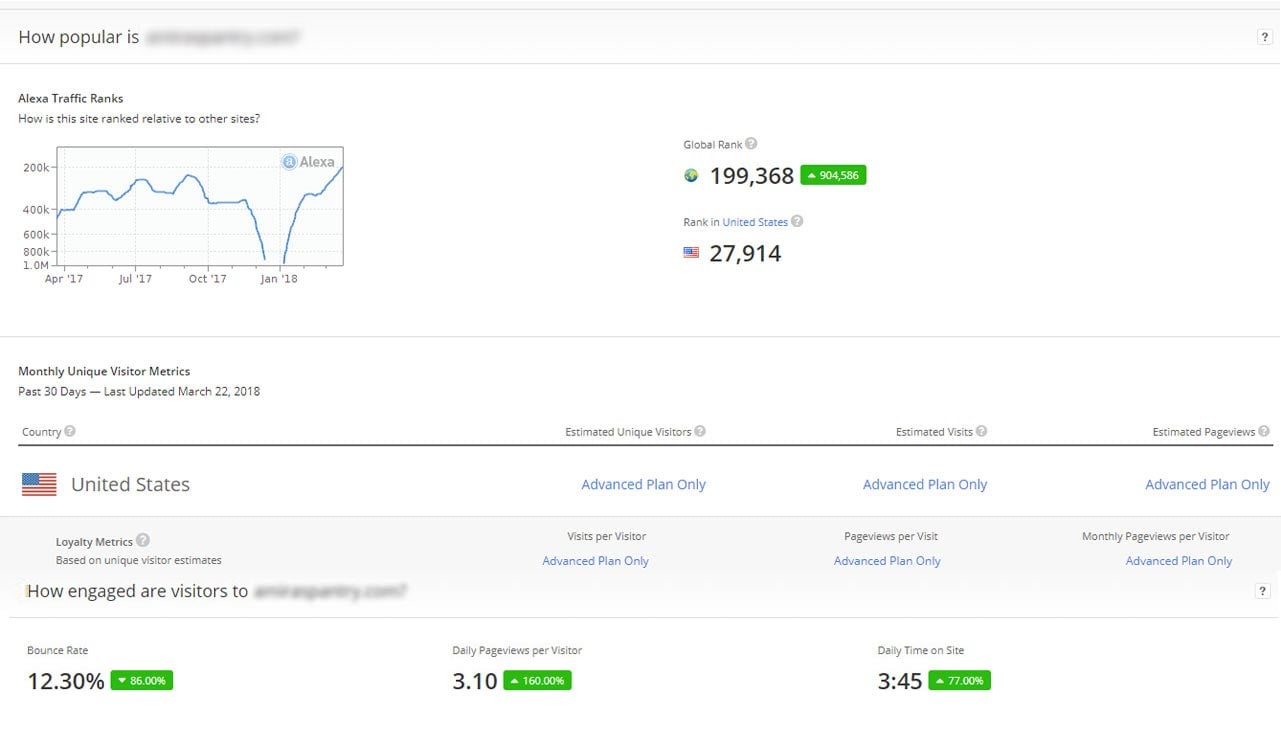
Task: Click the green 904,586 rank change badge
Action: point(833,174)
